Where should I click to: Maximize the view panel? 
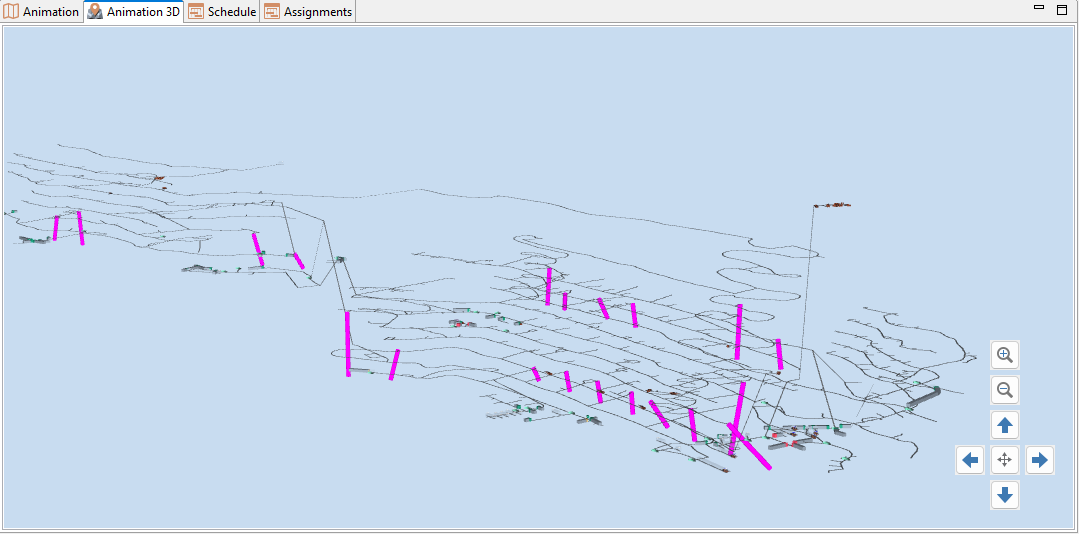[1062, 10]
